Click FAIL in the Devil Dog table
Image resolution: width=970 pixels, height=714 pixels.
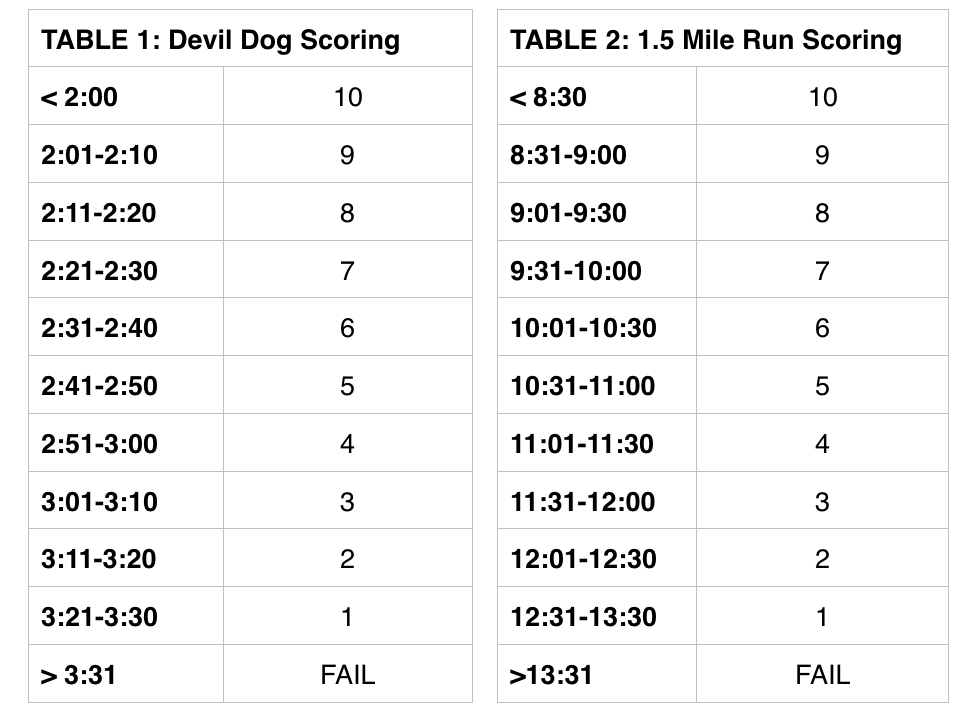coord(347,675)
